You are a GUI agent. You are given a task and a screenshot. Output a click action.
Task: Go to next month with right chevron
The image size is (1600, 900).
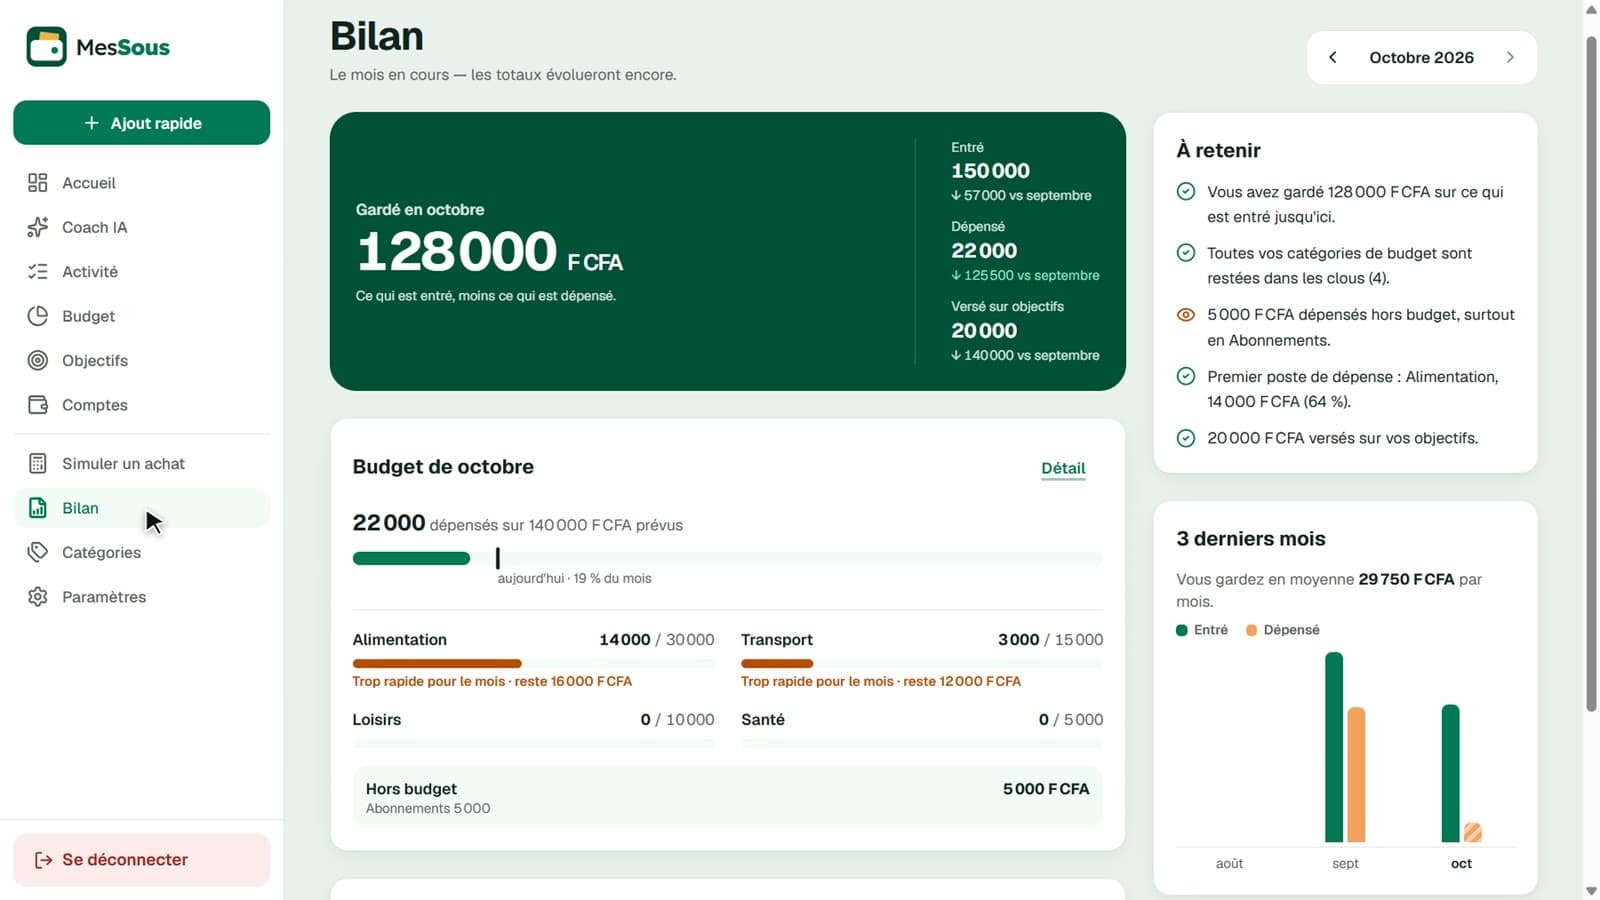(1510, 57)
